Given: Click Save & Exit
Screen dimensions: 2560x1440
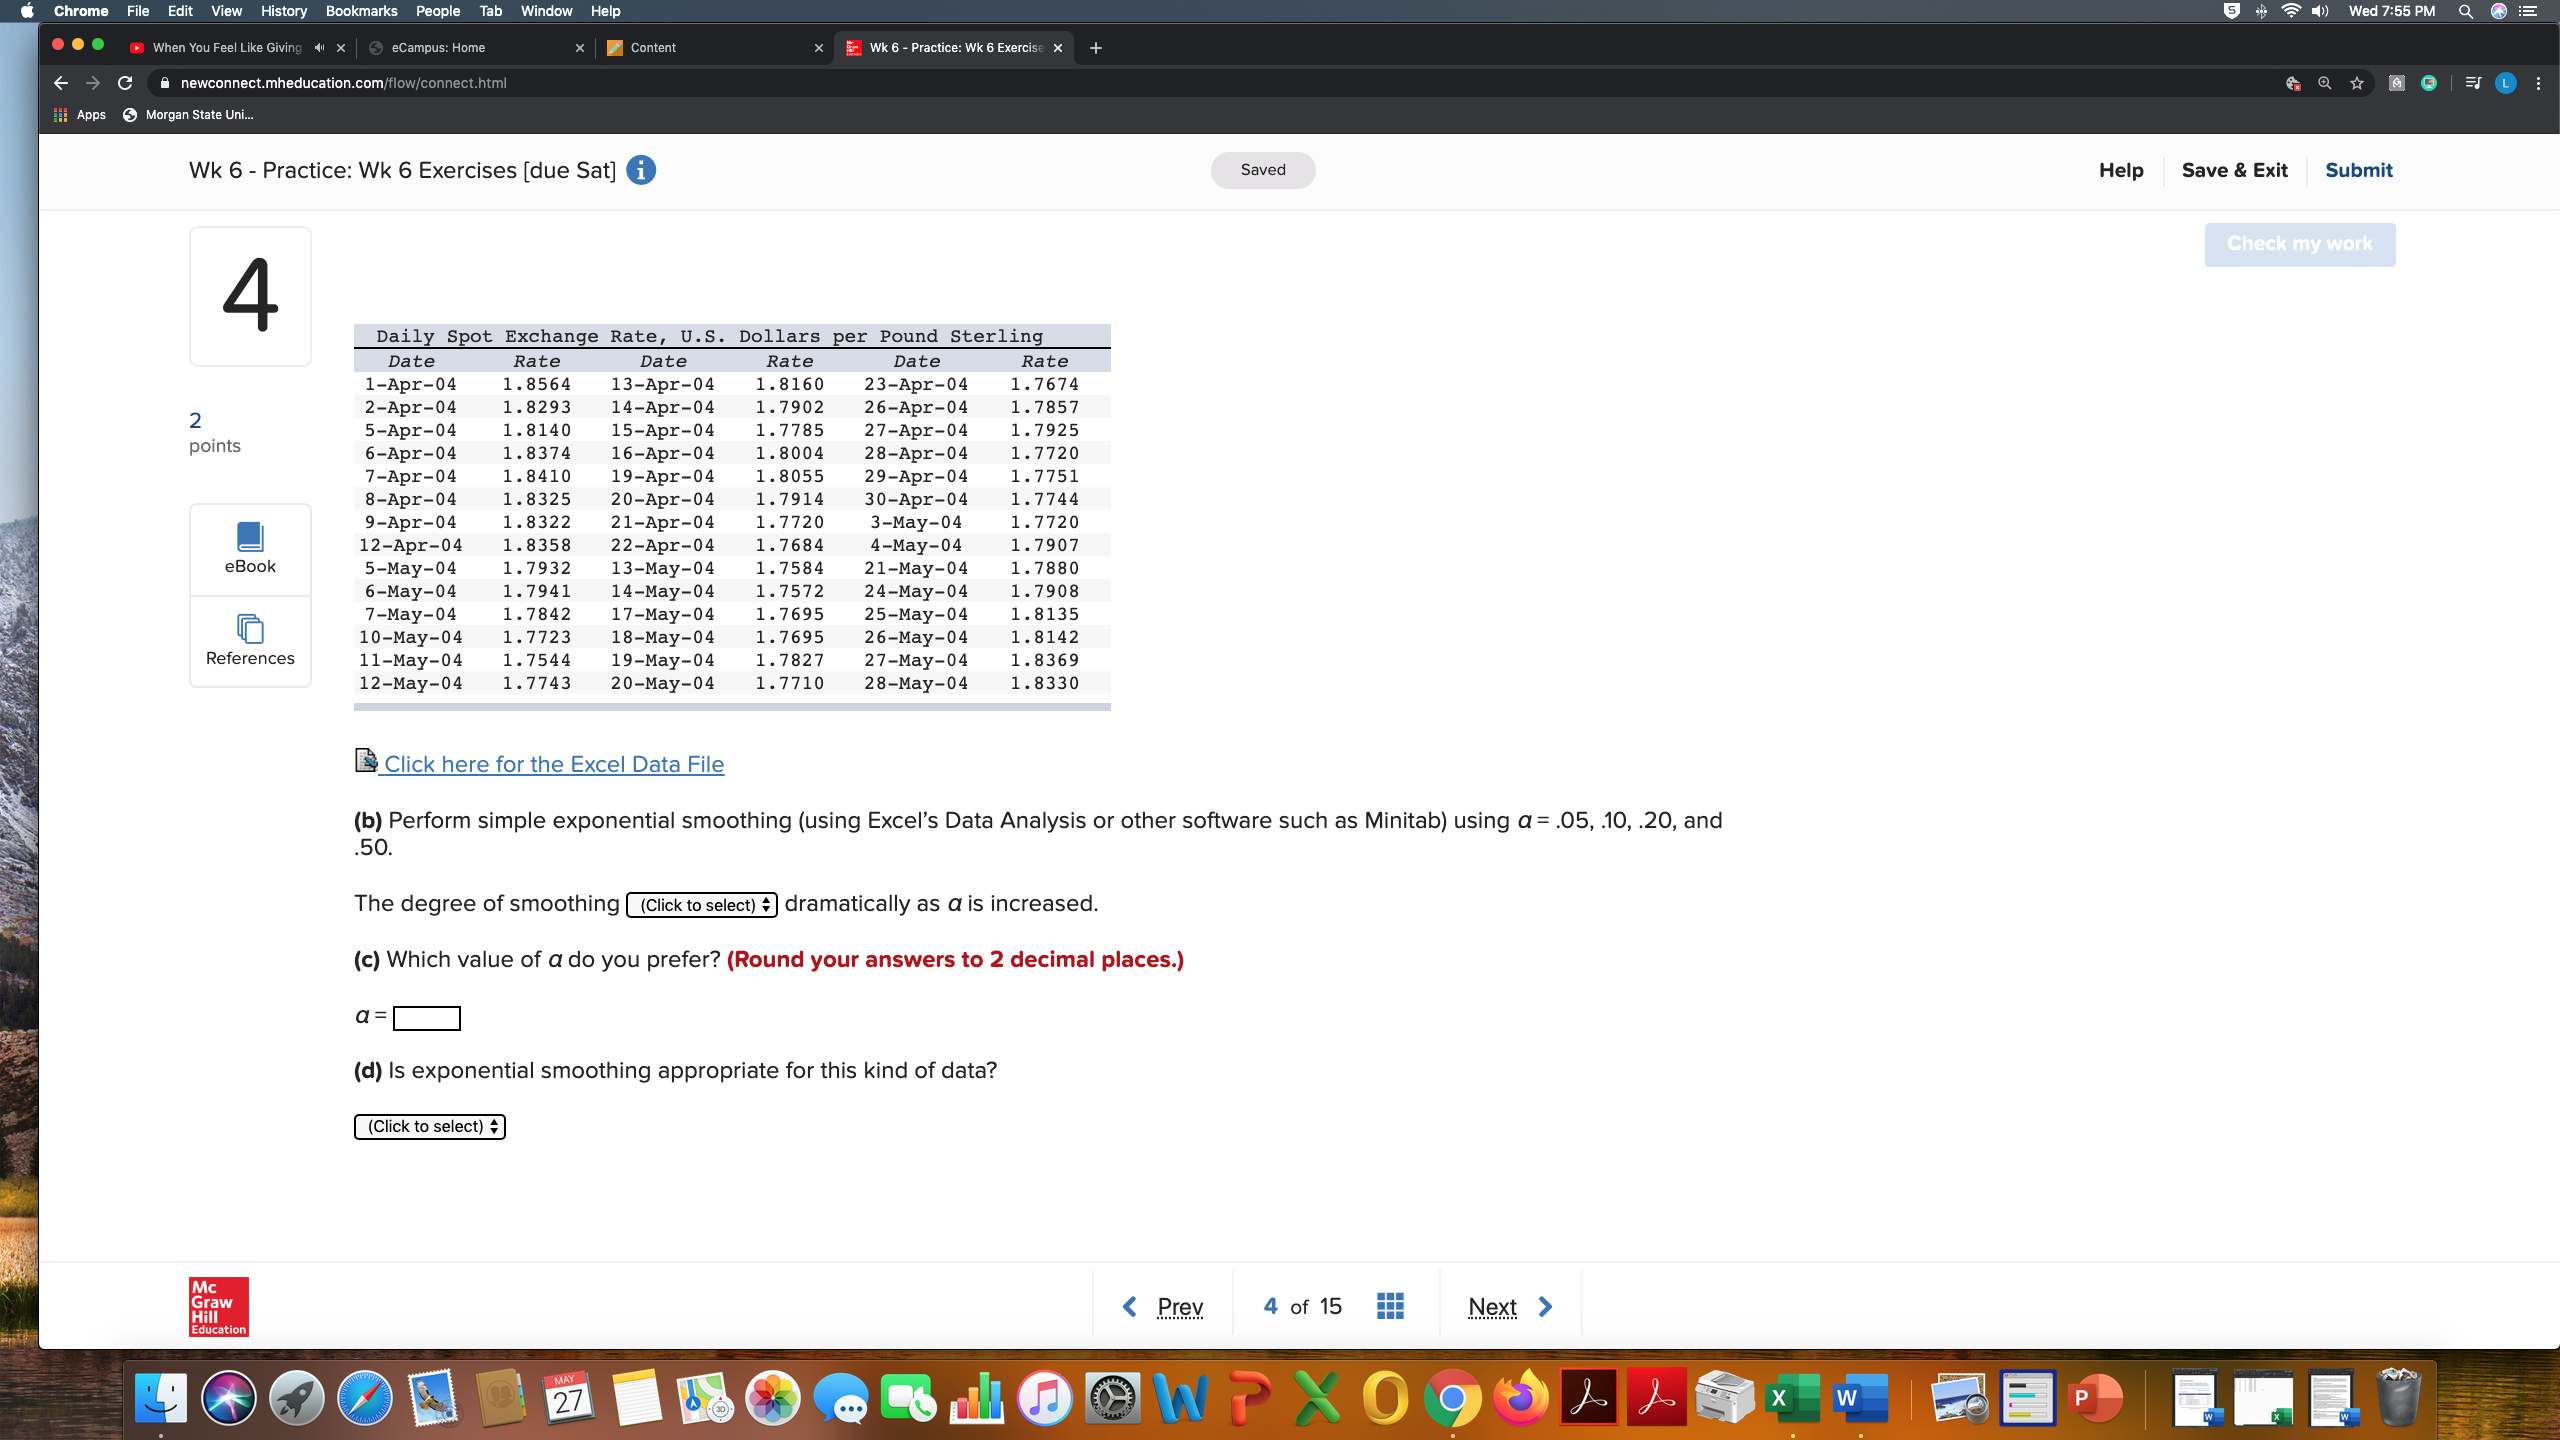Looking at the screenshot, I should click(x=2234, y=170).
